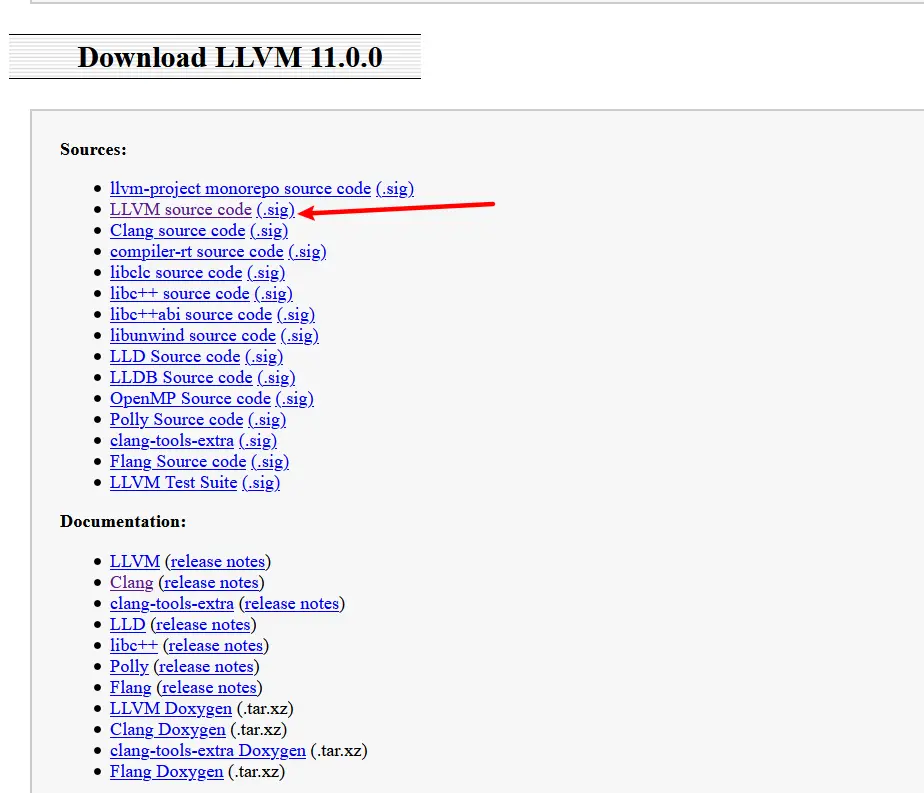Open the .sig link beside libc++abi source code
924x793 pixels.
point(296,315)
